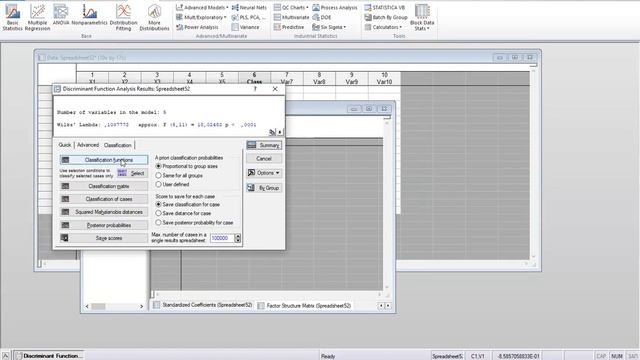
Task: Show Classification of cases
Action: [104, 199]
